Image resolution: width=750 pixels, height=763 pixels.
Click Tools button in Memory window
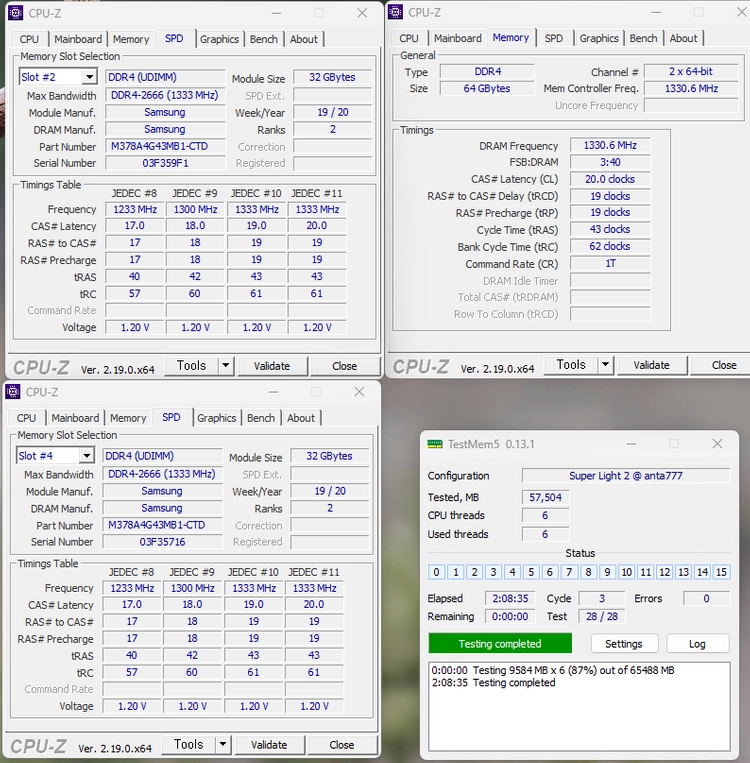[571, 364]
